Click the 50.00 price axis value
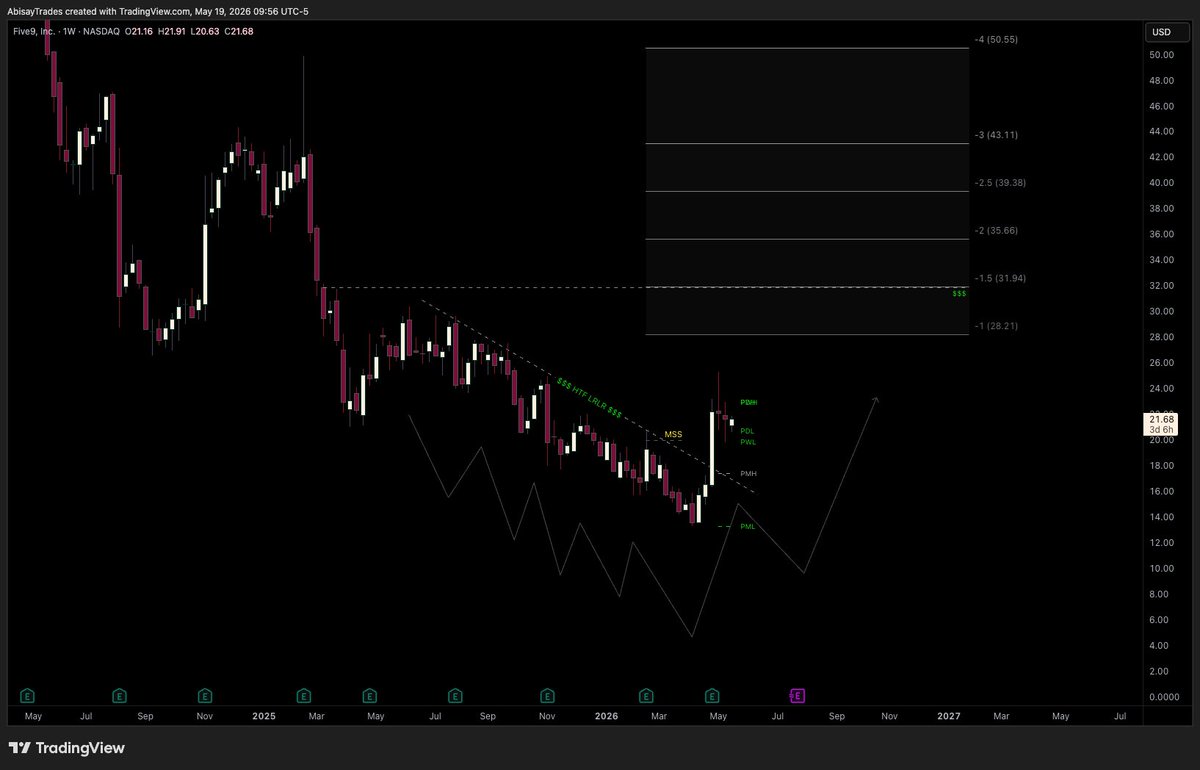The height and width of the screenshot is (770, 1200). tap(1161, 55)
